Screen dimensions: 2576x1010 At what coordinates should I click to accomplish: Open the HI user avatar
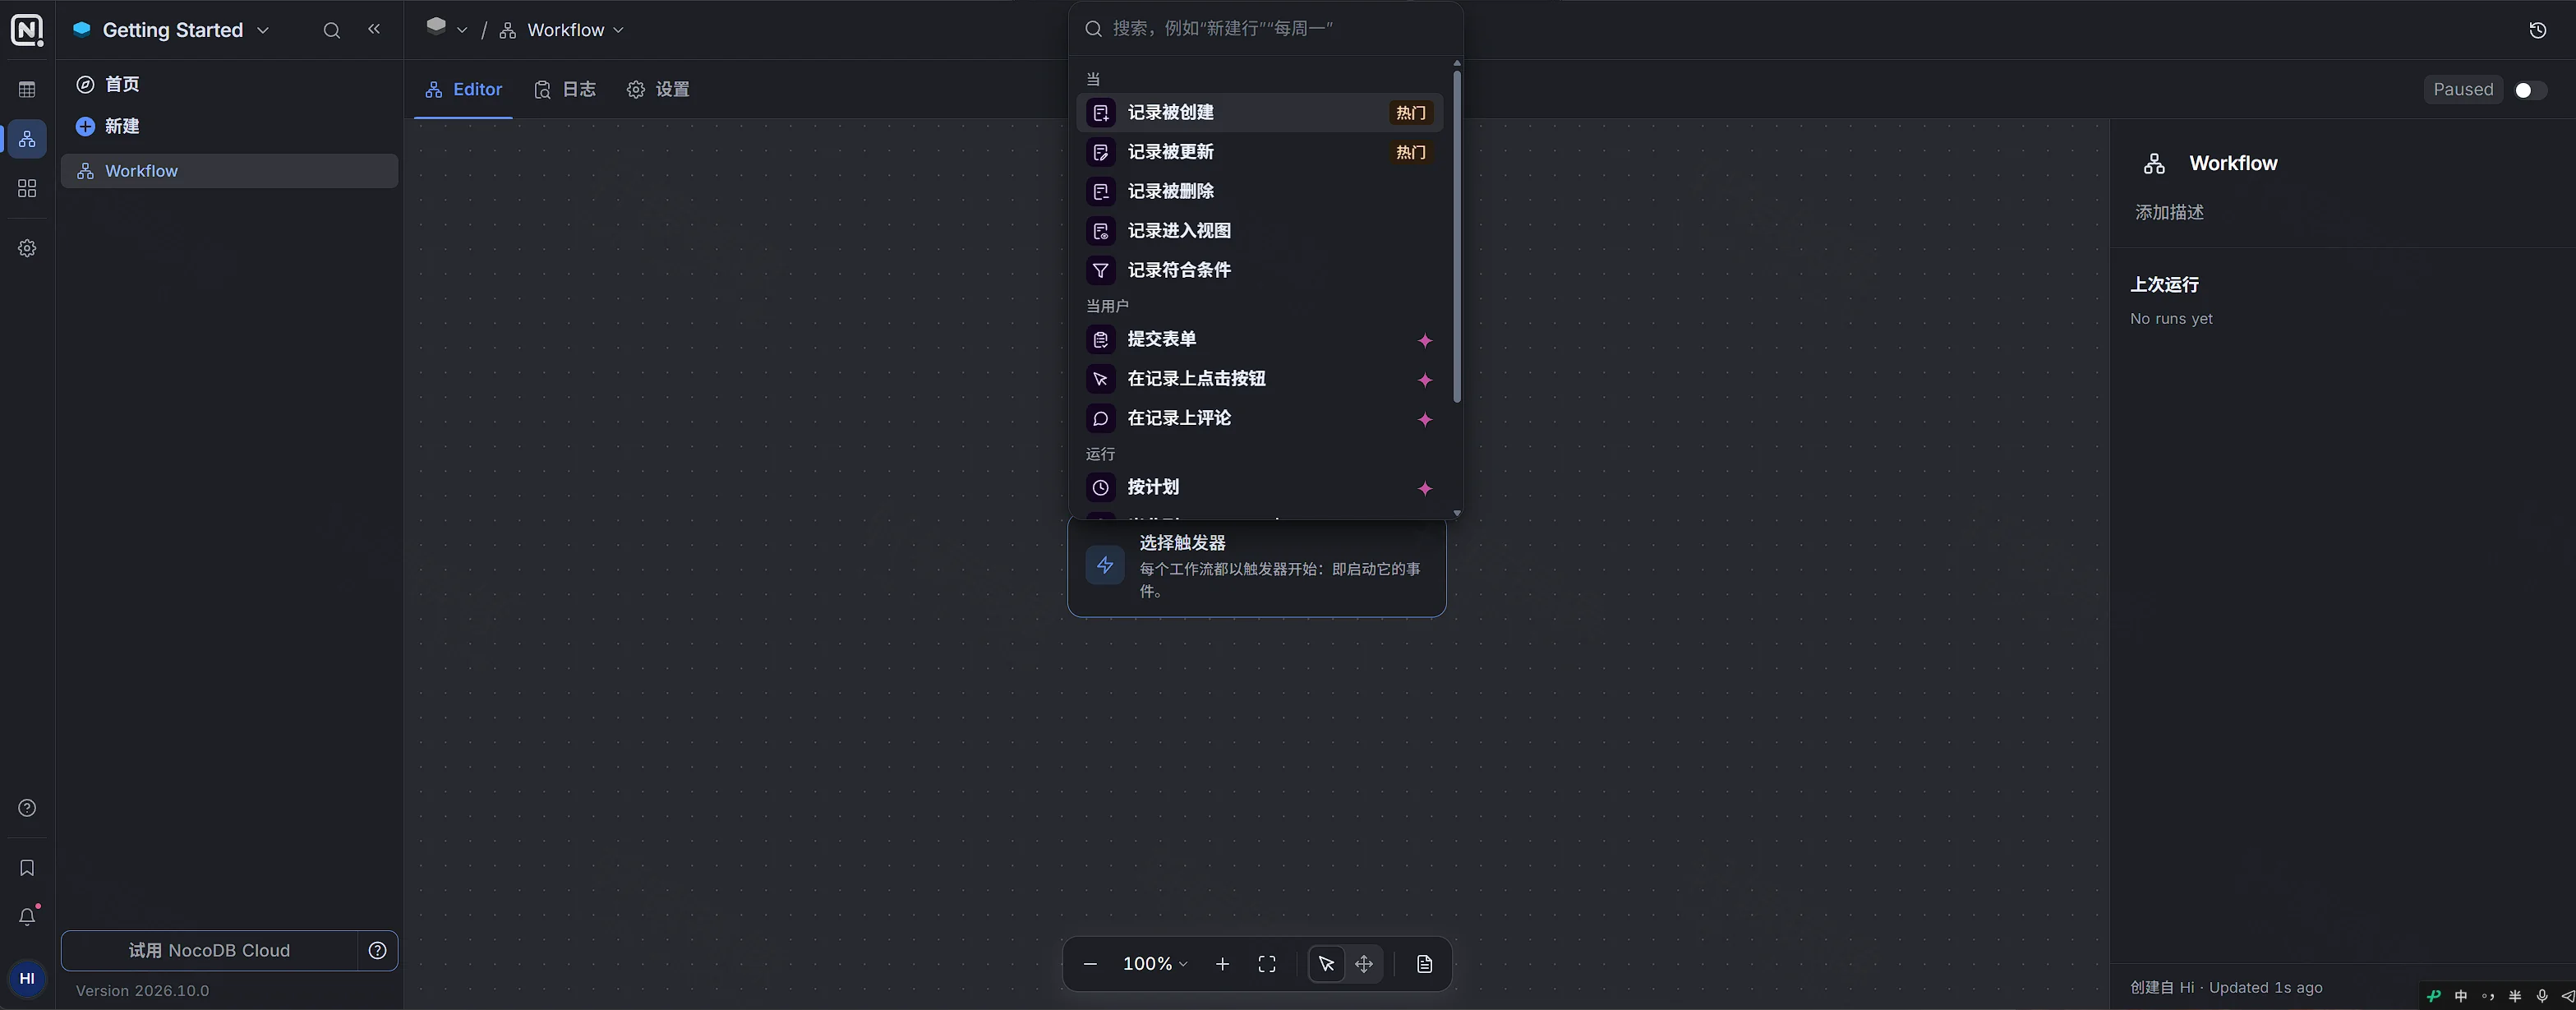tap(27, 979)
